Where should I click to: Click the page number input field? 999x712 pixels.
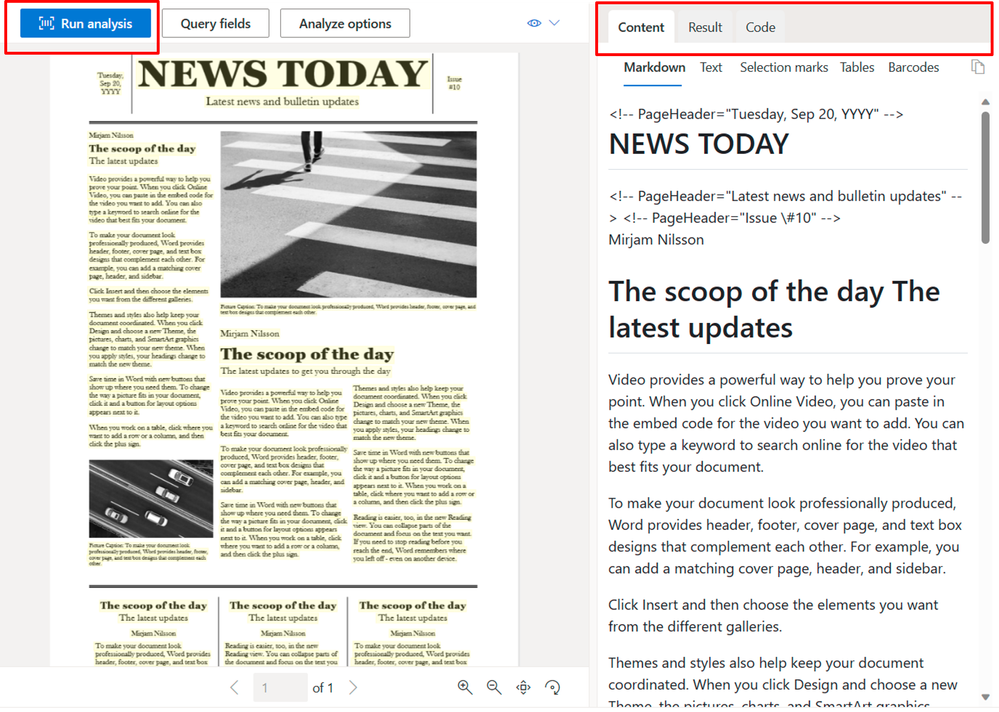click(280, 688)
